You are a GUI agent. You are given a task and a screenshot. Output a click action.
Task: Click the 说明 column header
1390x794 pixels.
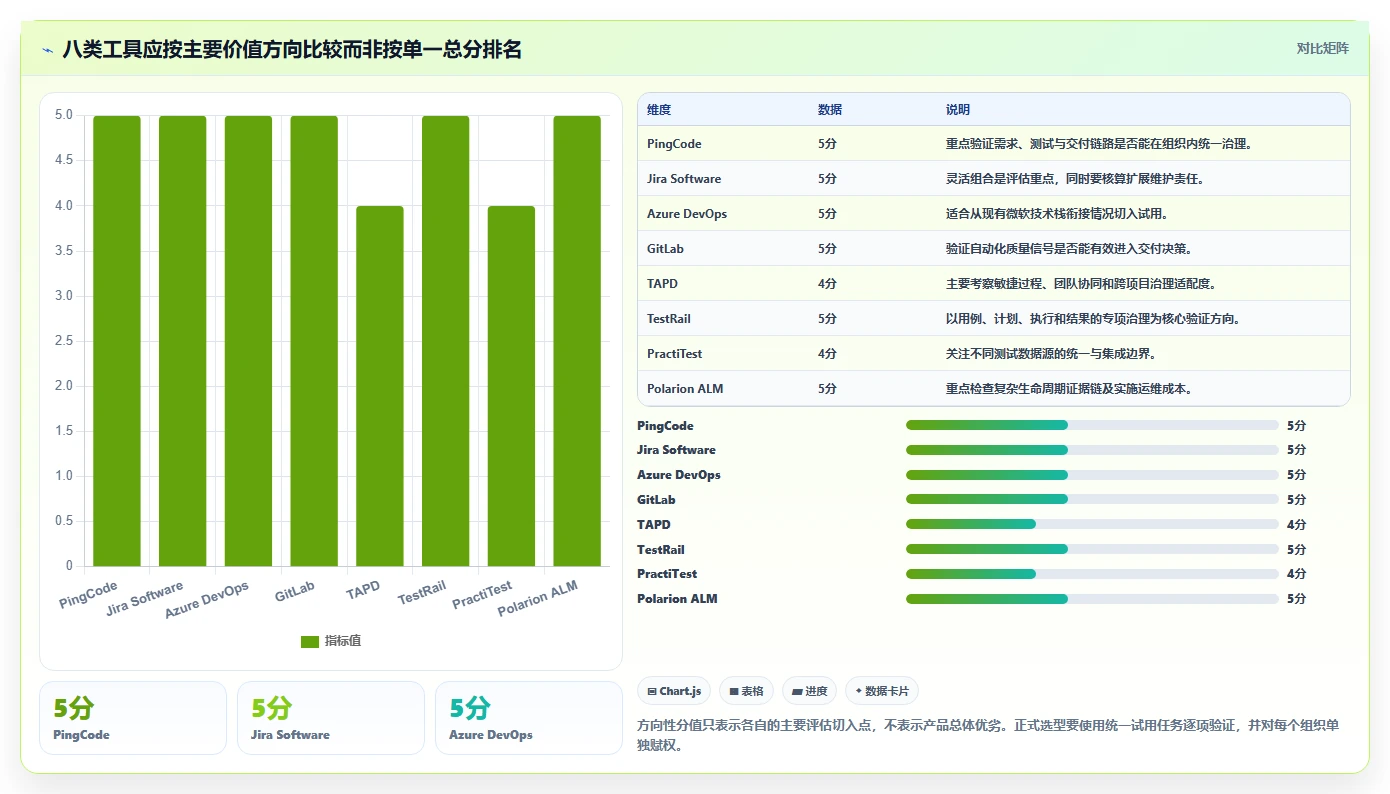(x=958, y=109)
